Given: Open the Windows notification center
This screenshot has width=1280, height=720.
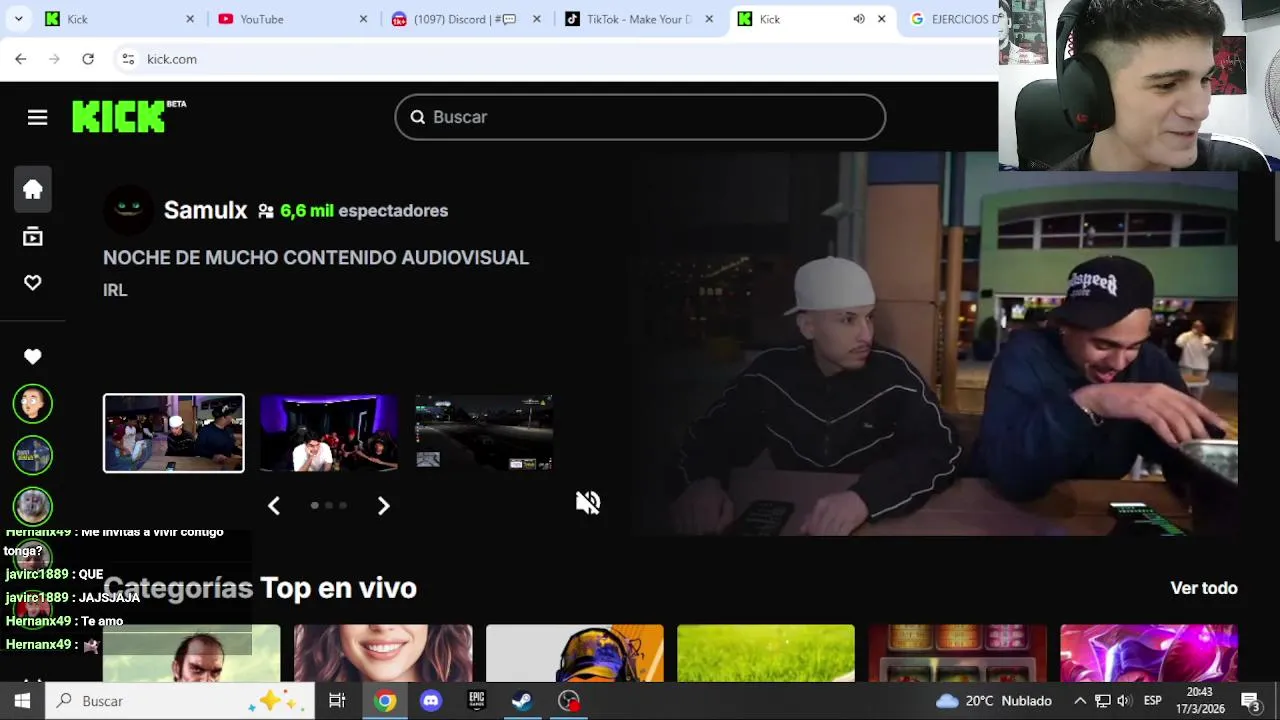Looking at the screenshot, I should (x=1250, y=701).
